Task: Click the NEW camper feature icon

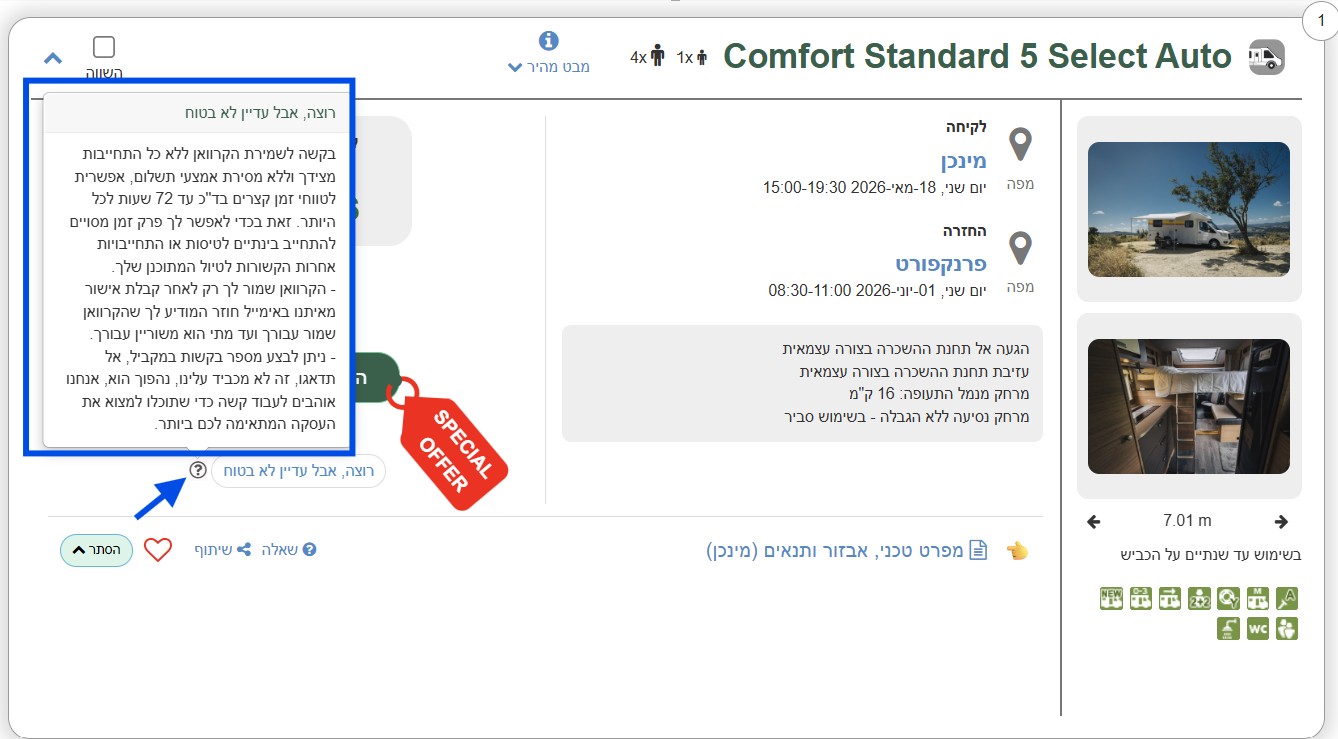Action: point(1111,598)
